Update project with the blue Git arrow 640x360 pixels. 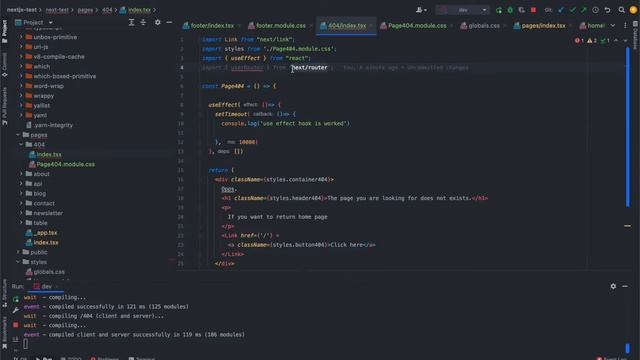point(561,10)
